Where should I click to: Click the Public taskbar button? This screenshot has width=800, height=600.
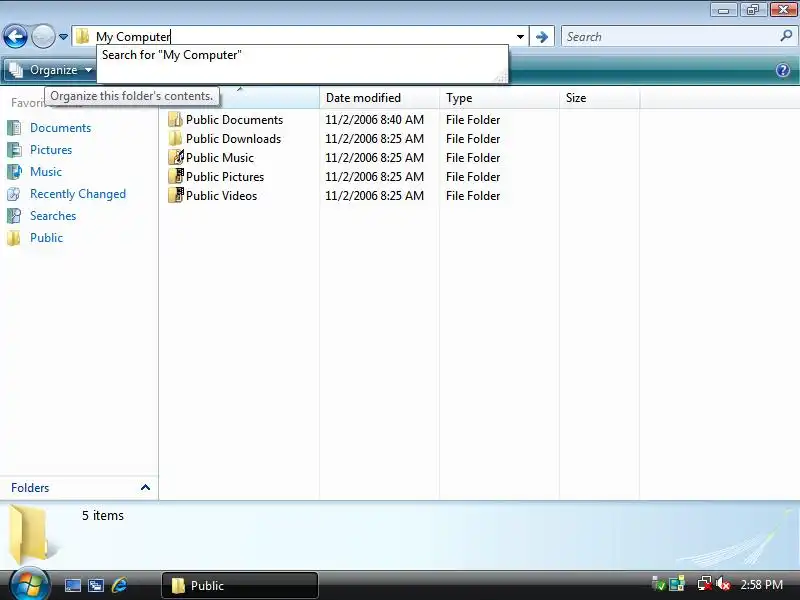coord(240,585)
